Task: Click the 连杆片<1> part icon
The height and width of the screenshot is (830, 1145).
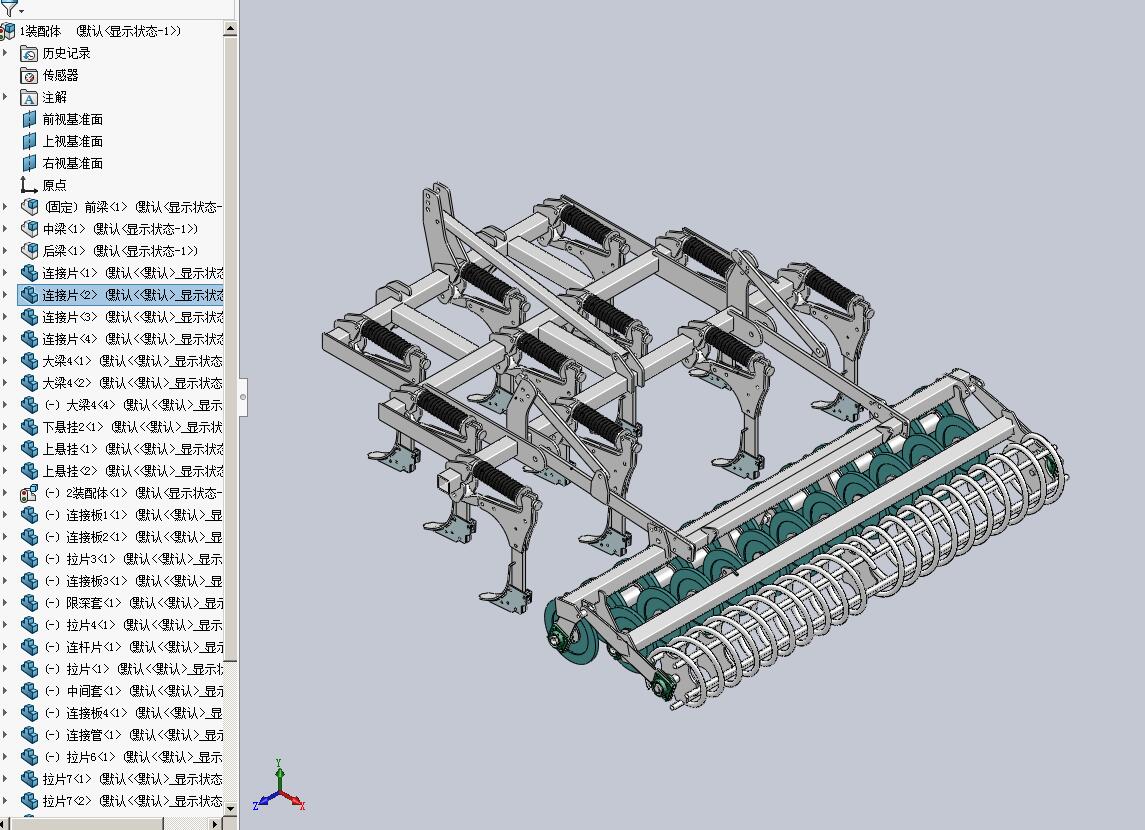Action: click(29, 647)
